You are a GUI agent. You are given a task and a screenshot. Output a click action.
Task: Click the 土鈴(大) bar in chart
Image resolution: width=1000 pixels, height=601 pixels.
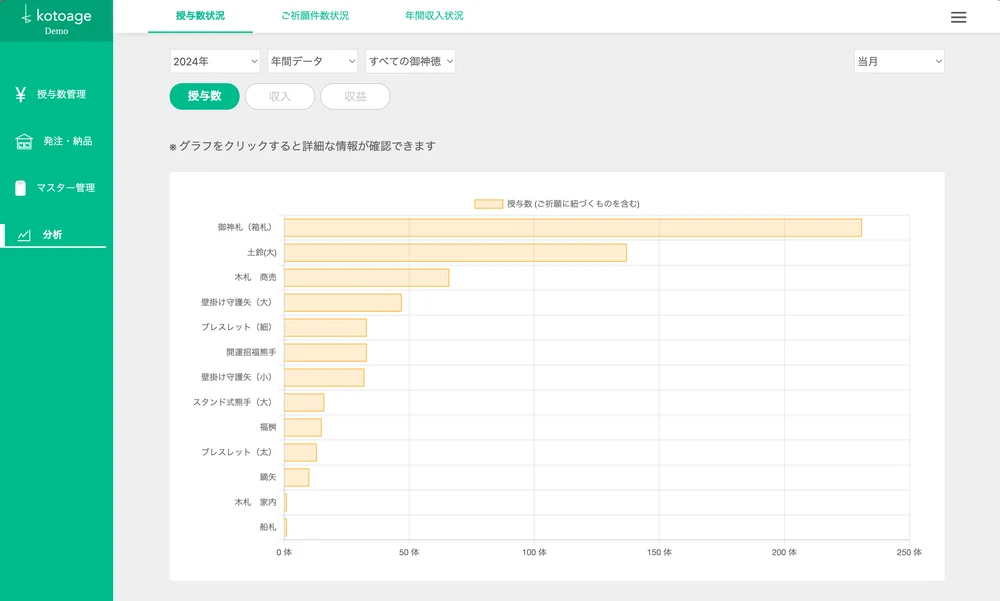coord(455,253)
